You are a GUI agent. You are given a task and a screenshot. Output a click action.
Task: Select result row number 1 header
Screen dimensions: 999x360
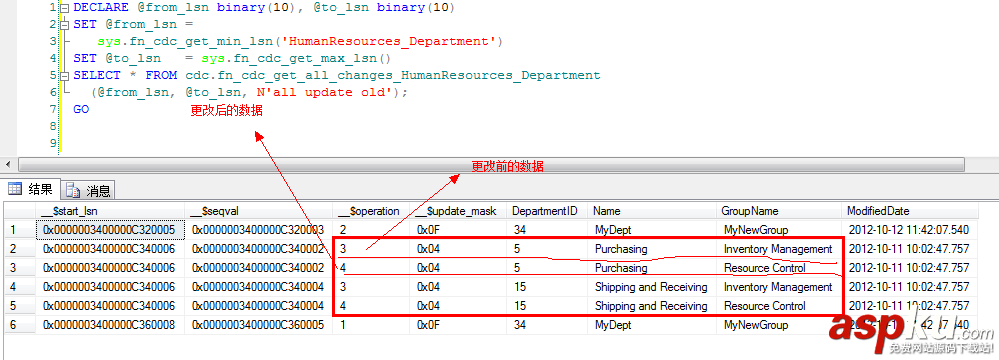pyautogui.click(x=20, y=229)
